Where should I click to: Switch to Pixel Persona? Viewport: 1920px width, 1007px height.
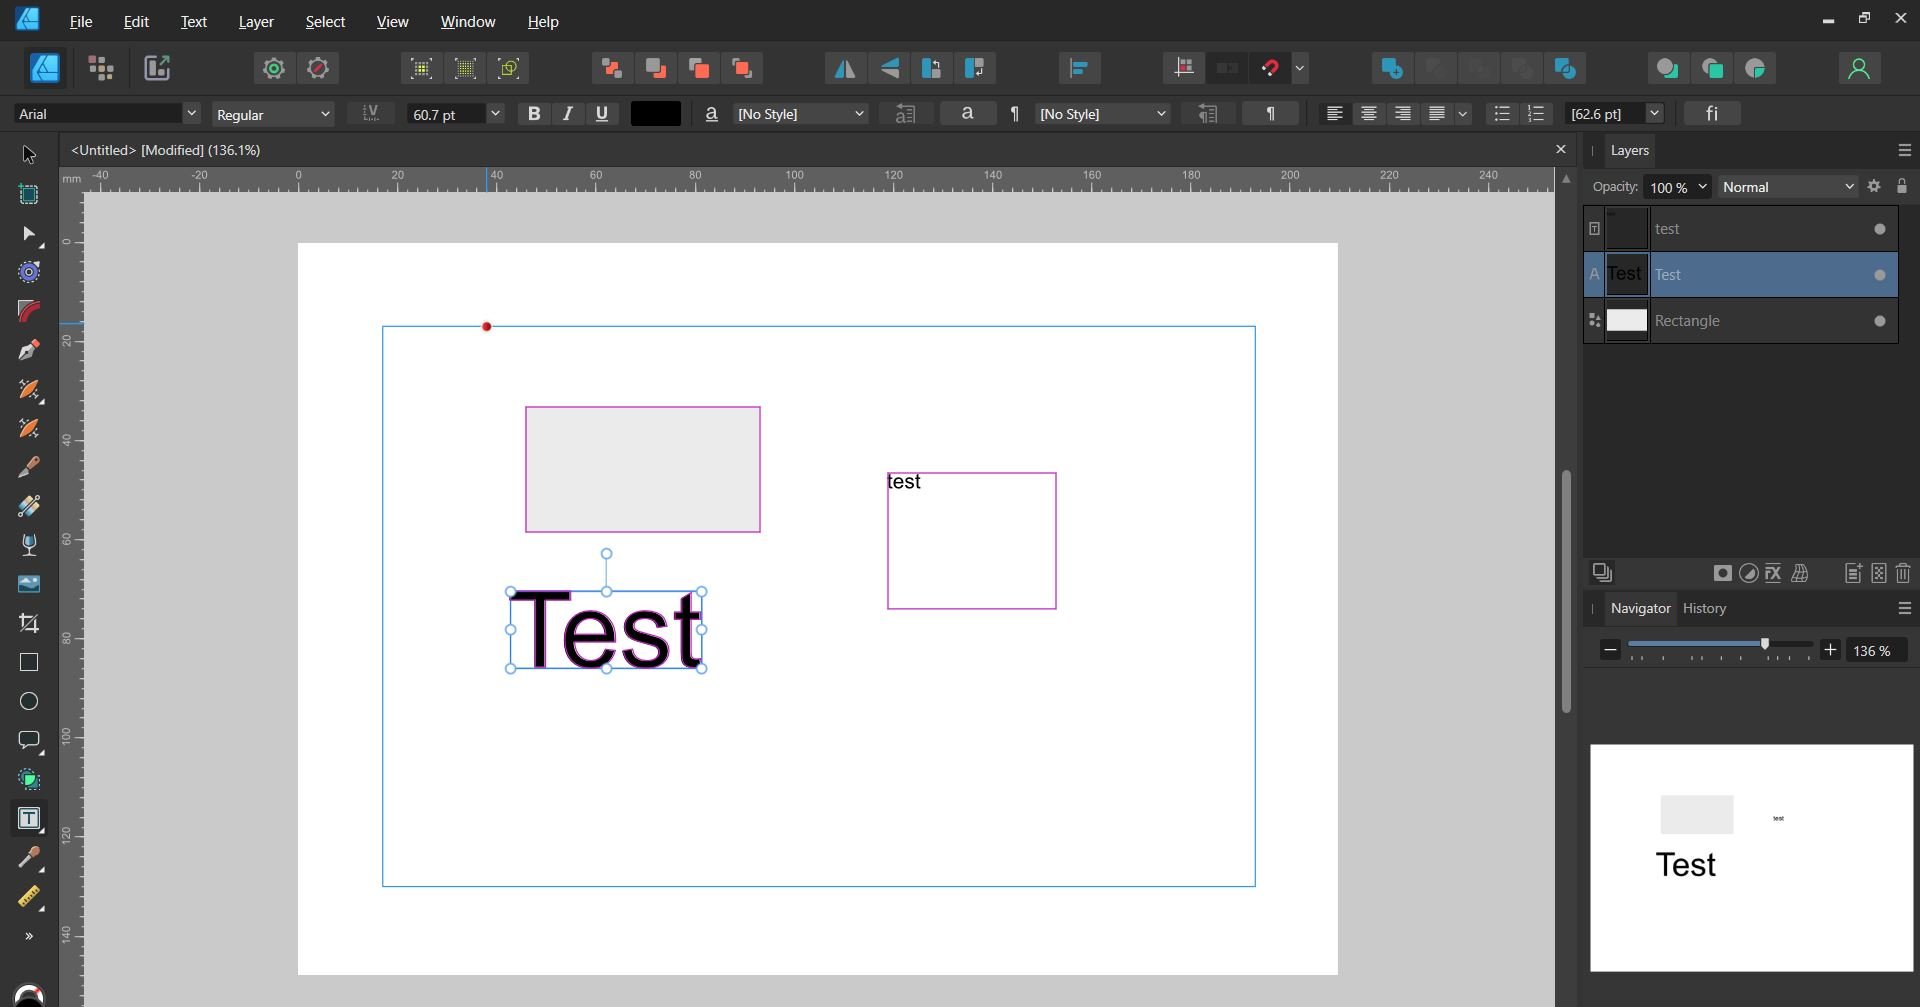coord(101,68)
